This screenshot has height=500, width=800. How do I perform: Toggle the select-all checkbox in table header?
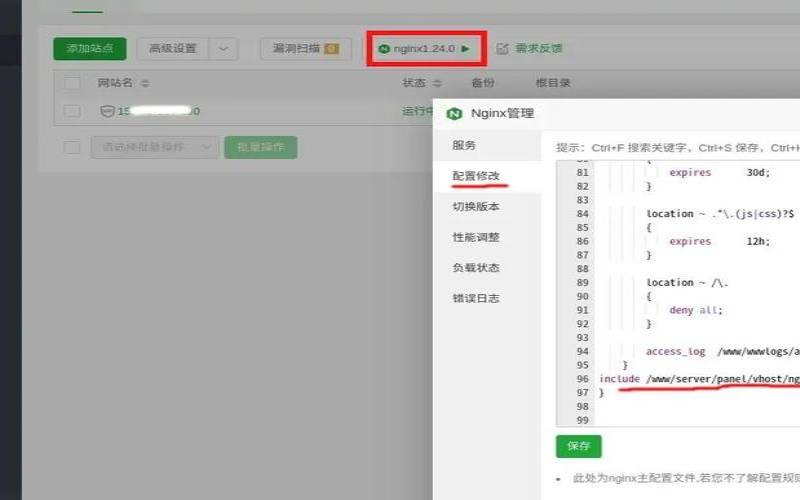click(72, 83)
